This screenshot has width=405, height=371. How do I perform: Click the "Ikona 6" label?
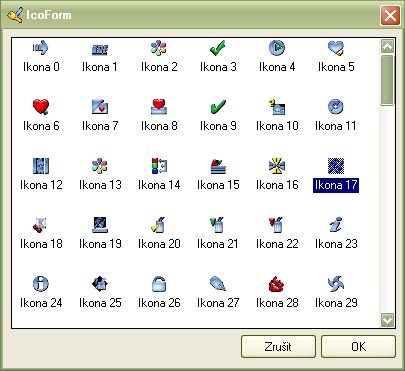(41, 126)
